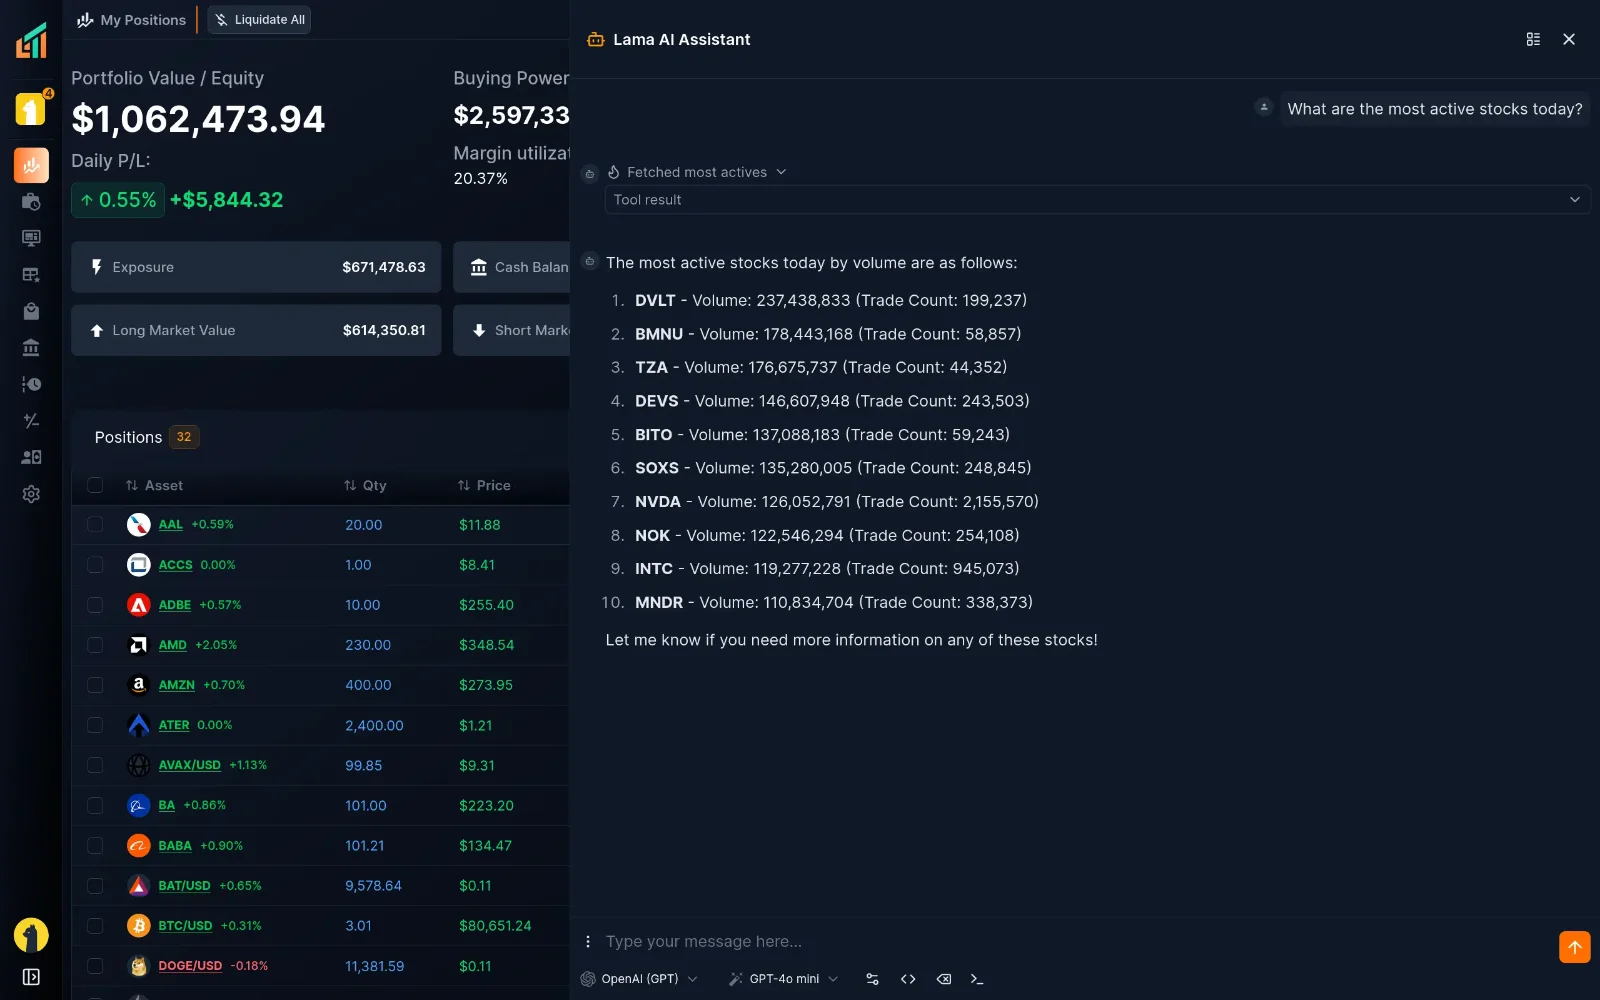Check the DOGE/USD row checkbox
The width and height of the screenshot is (1600, 1000).
(x=95, y=966)
